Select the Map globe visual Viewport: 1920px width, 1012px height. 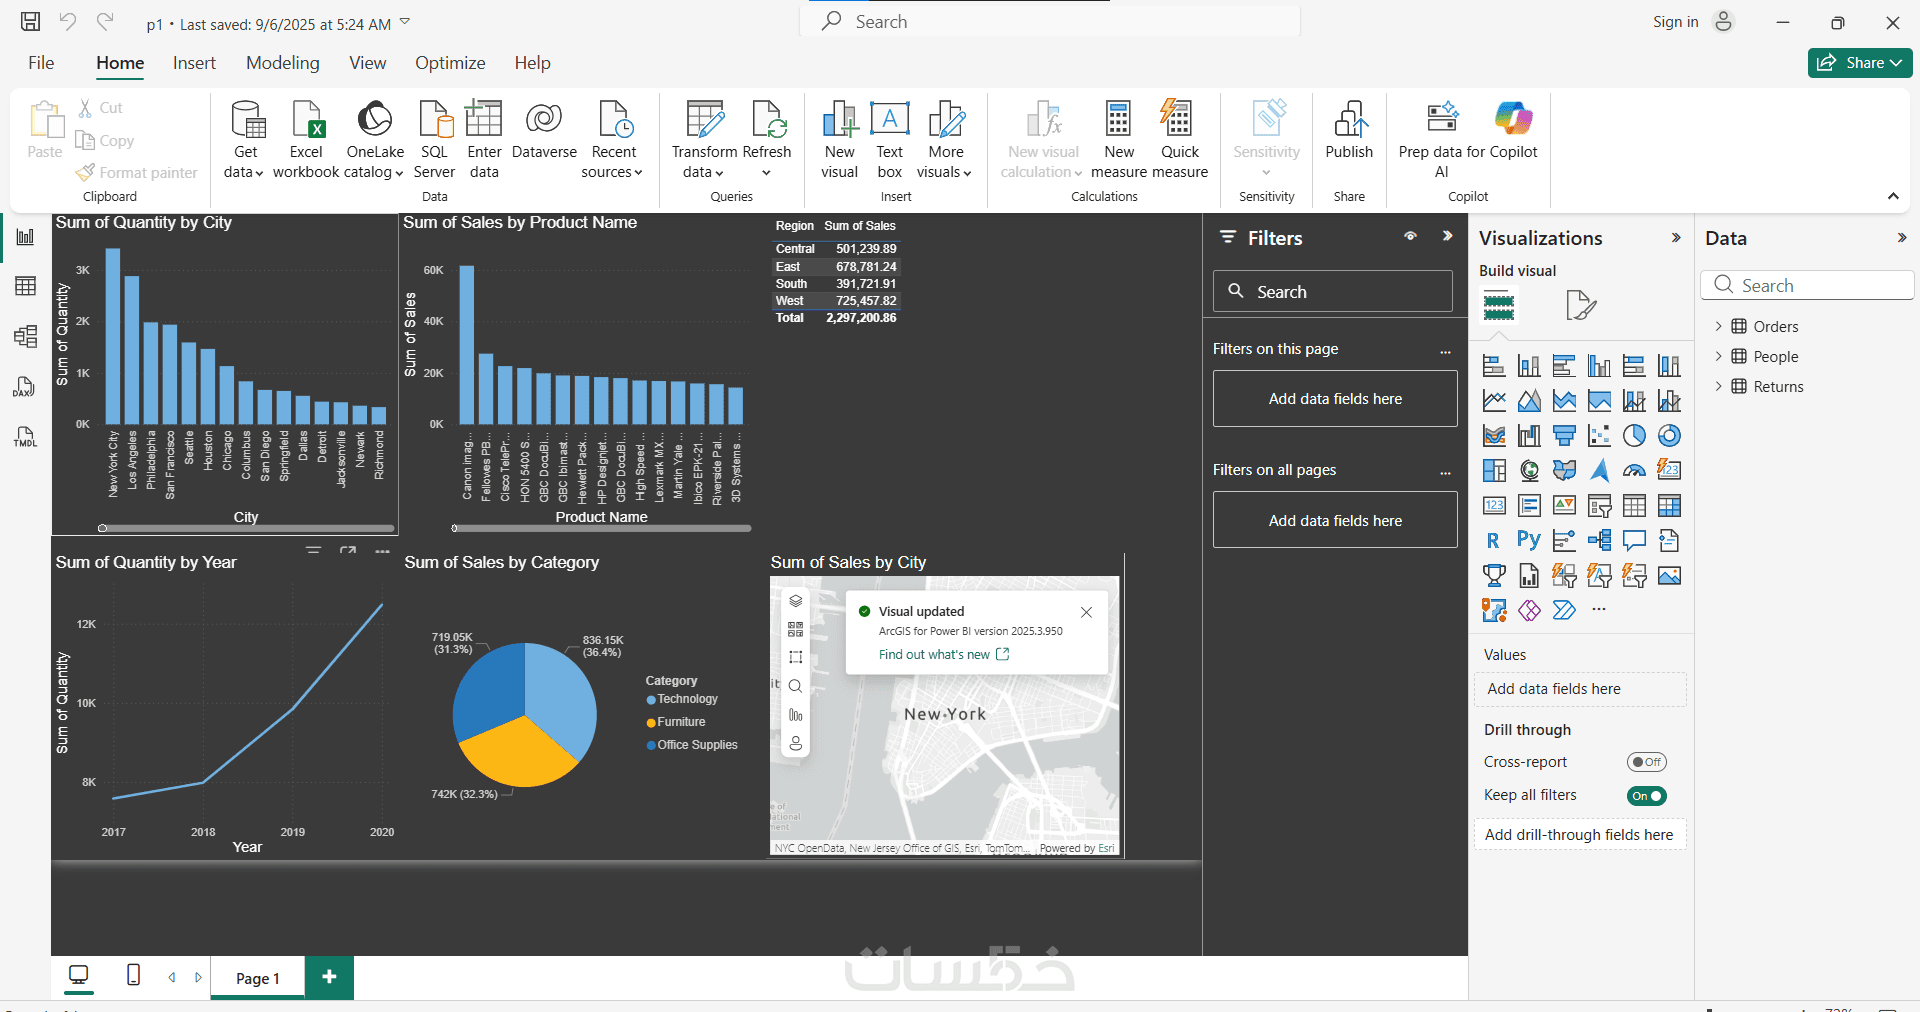click(1529, 470)
